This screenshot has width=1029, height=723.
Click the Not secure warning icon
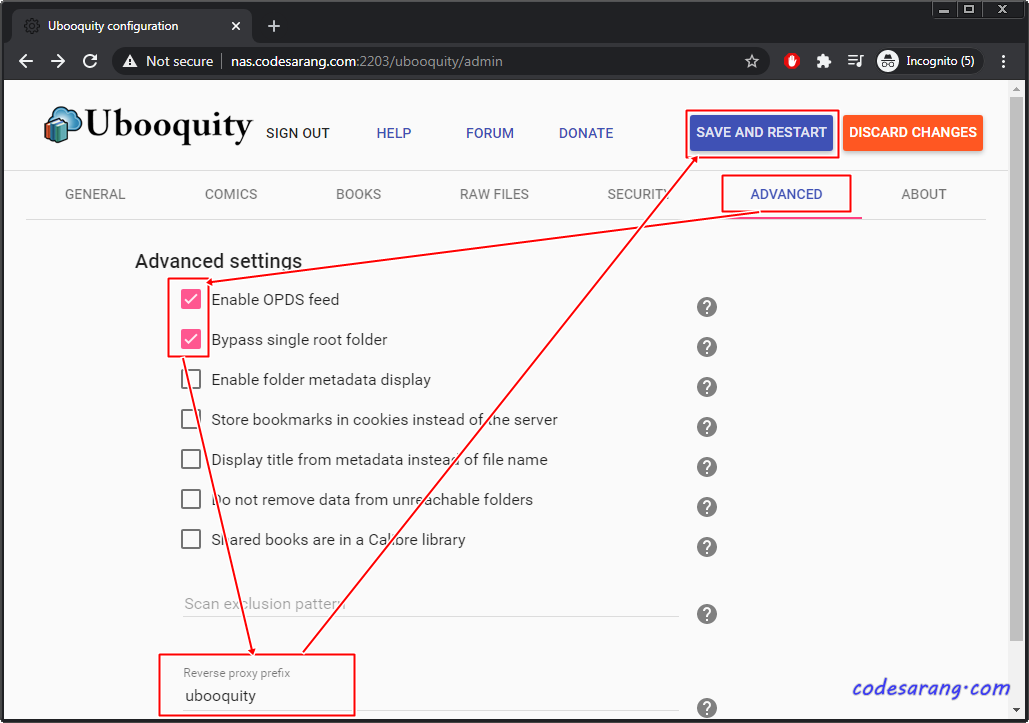[x=130, y=61]
